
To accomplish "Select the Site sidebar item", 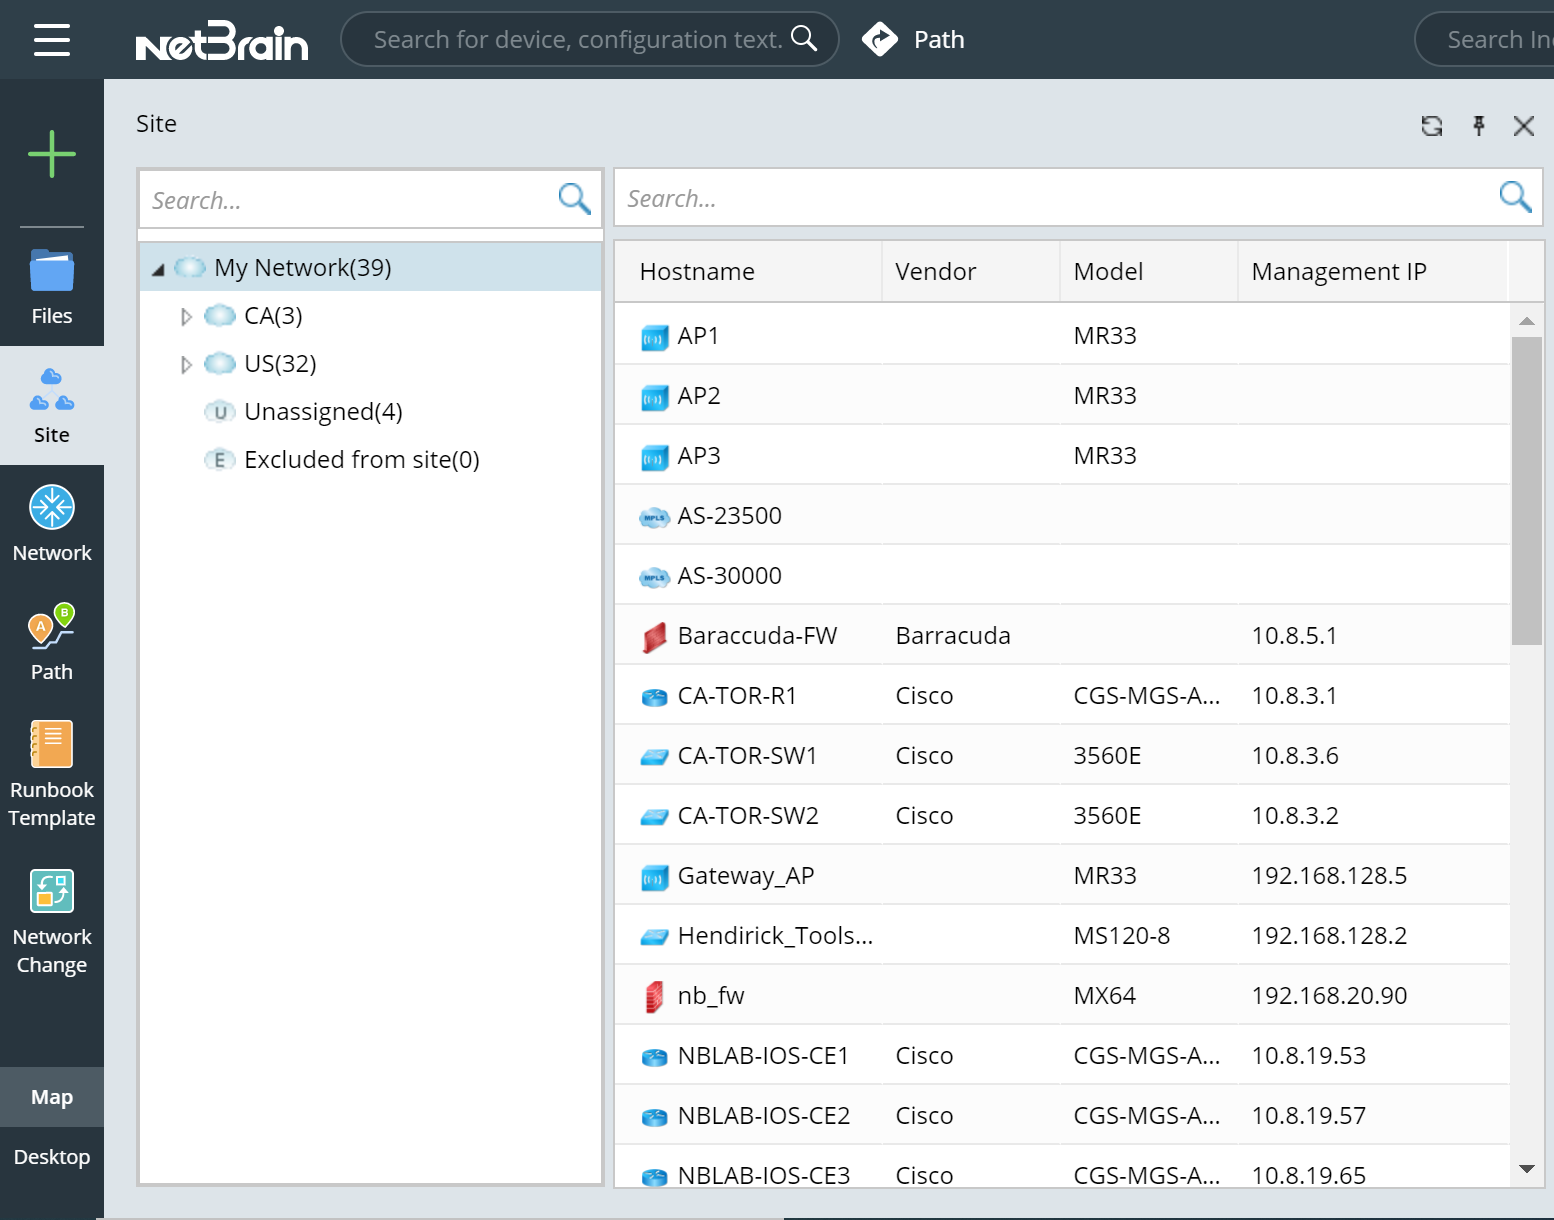I will tap(52, 406).
